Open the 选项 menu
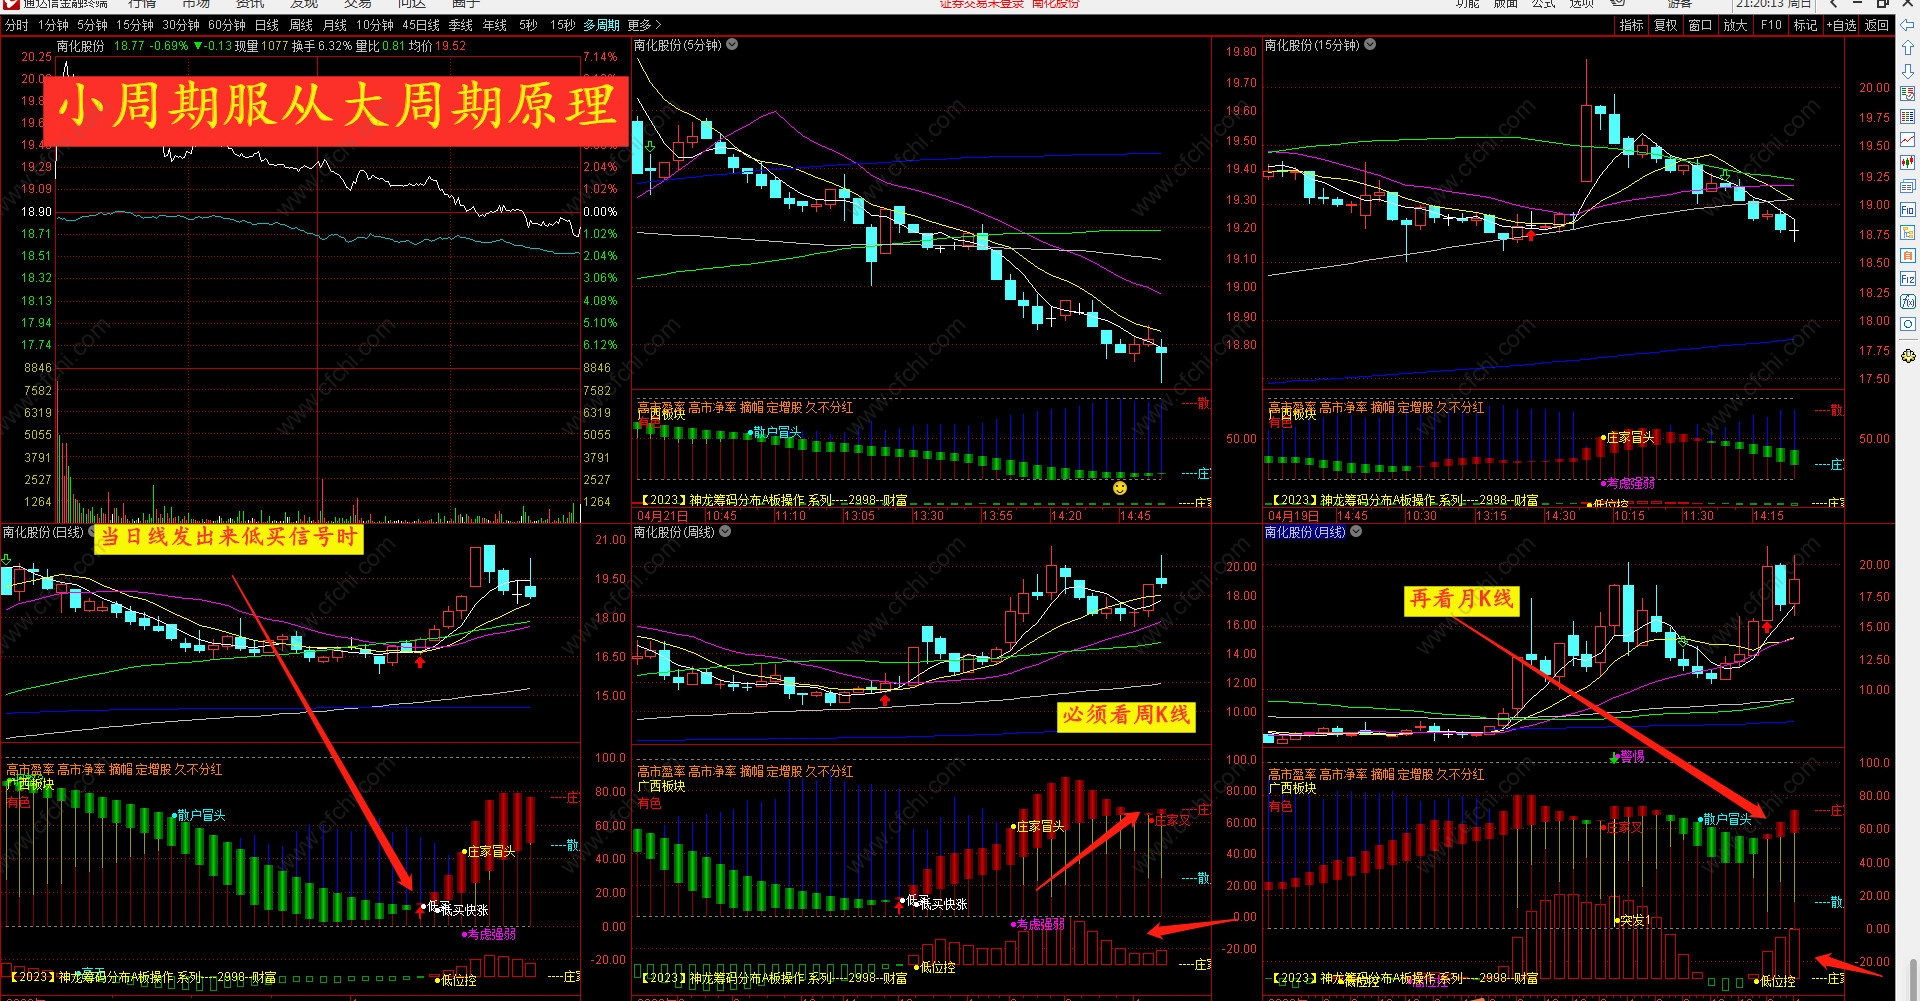 1582,5
